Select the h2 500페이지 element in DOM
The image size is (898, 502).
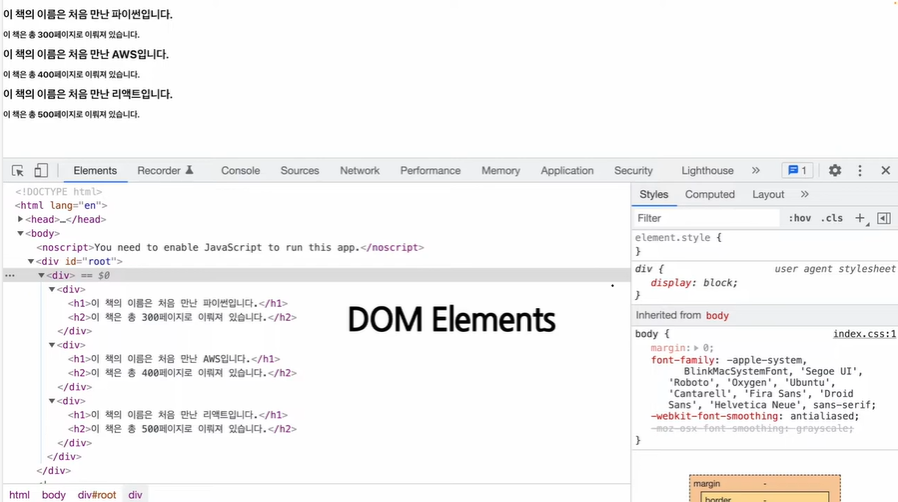[x=182, y=429]
